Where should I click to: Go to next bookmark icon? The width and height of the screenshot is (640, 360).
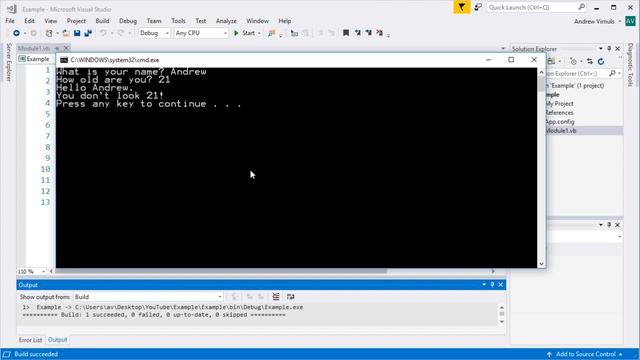(369, 33)
